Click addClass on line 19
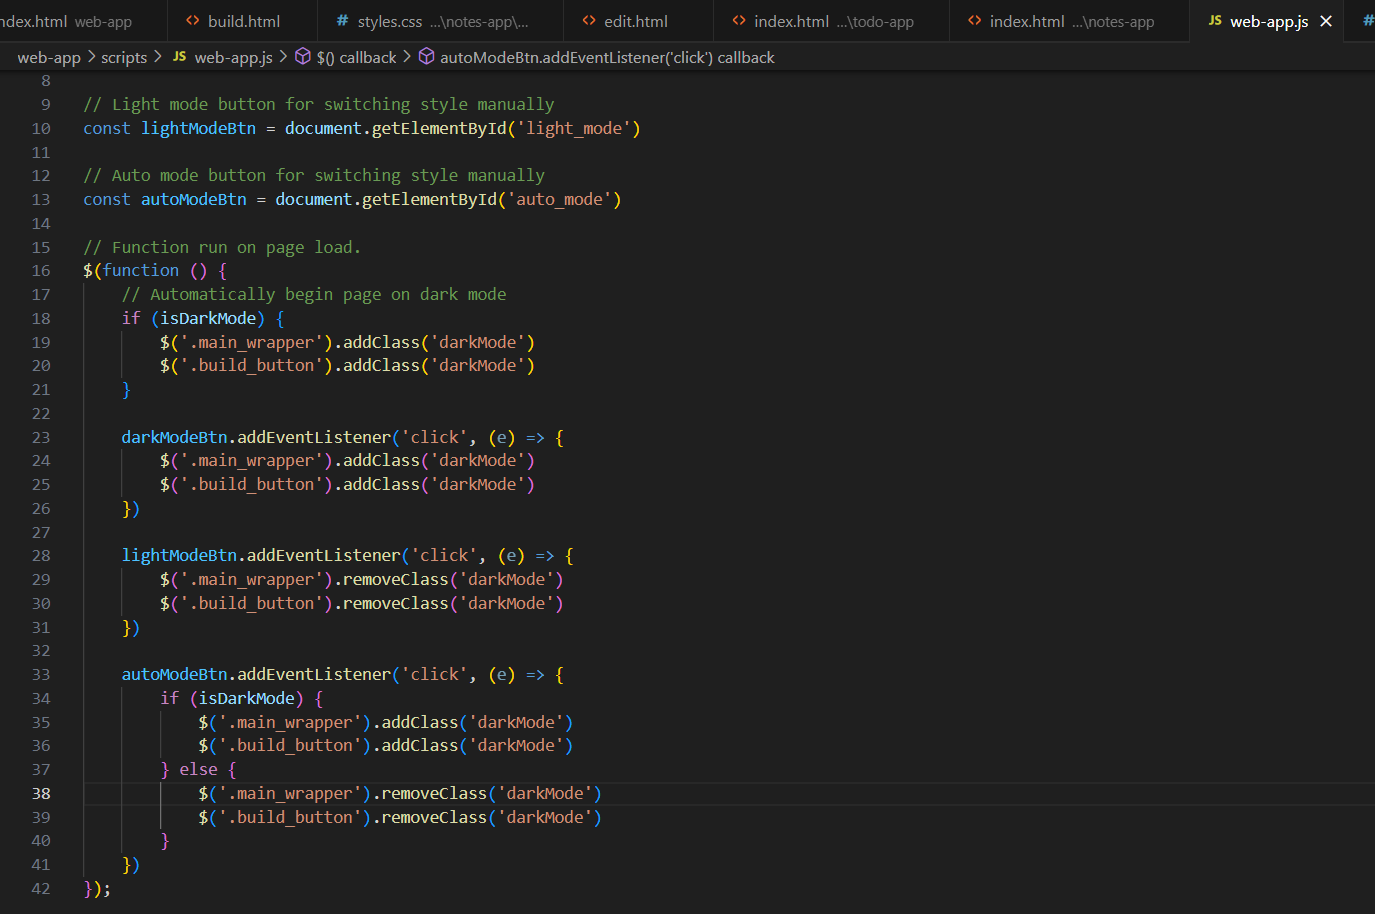This screenshot has width=1375, height=914. point(381,342)
